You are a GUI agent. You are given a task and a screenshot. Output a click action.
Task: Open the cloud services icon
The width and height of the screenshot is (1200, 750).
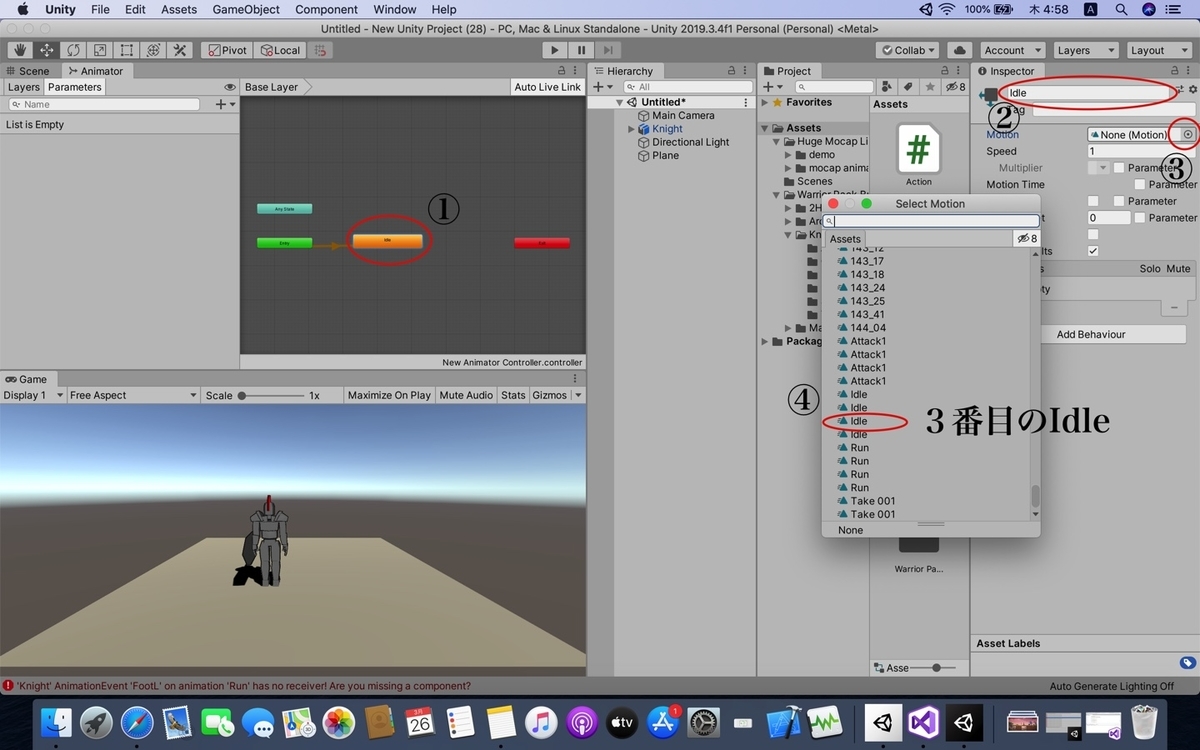click(x=959, y=50)
